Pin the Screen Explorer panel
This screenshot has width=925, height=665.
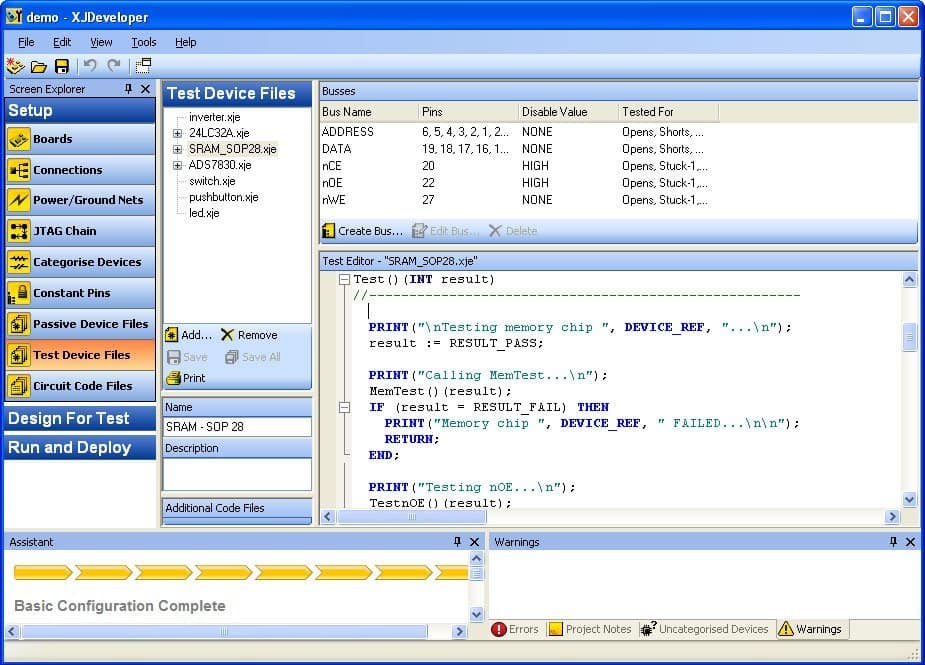point(128,89)
